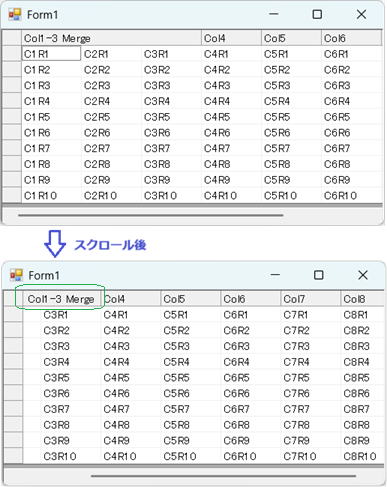Select cell C5R5 in top window
387x487 pixels.
pos(291,117)
